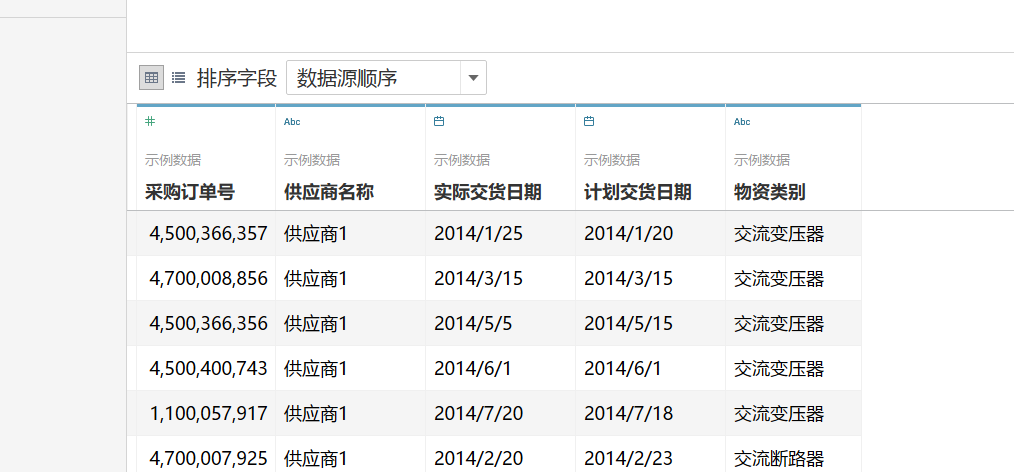
Task: Click 示例数据 label above 采购订单号
Action: pos(173,160)
